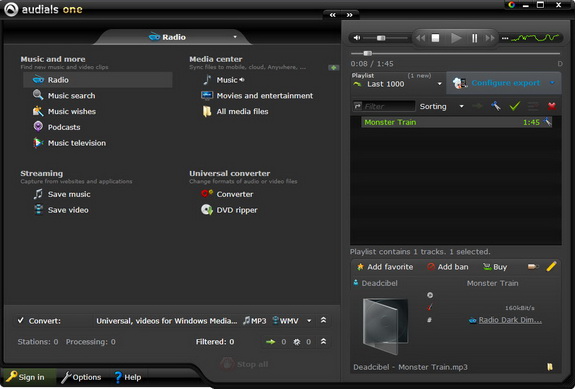Viewport: 575px width, 389px height.
Task: Click the edit tags tool icon in playlist toolbar
Action: (496, 106)
